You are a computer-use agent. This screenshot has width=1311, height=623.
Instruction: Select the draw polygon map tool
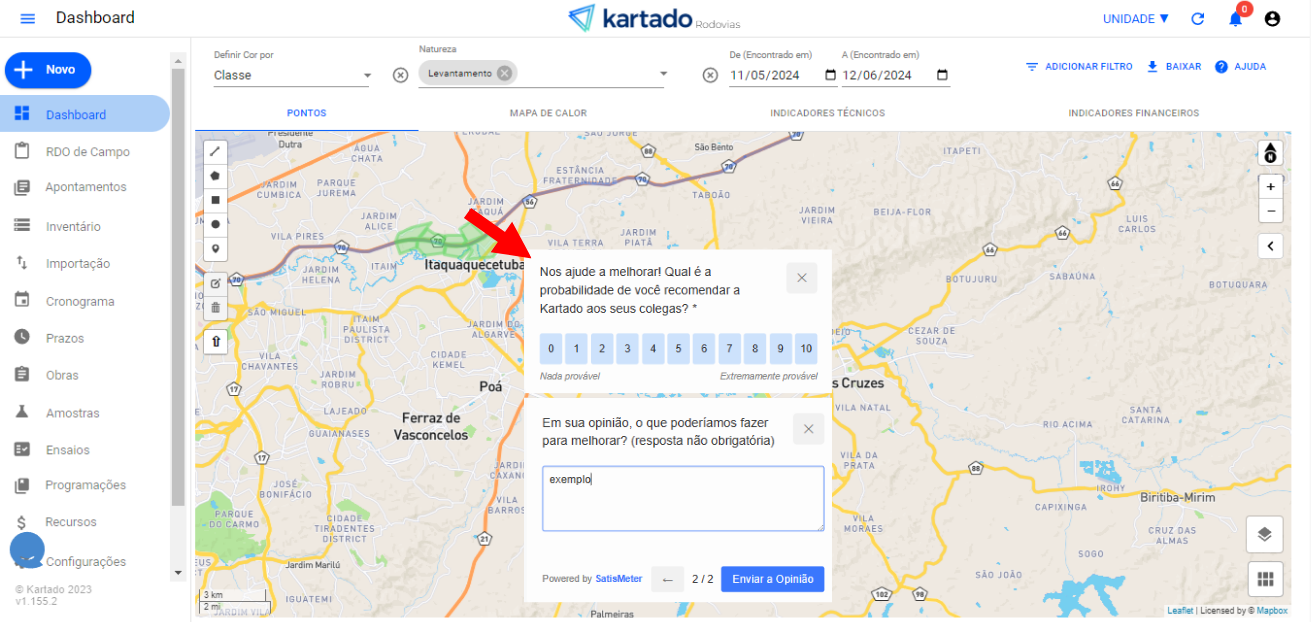(215, 176)
